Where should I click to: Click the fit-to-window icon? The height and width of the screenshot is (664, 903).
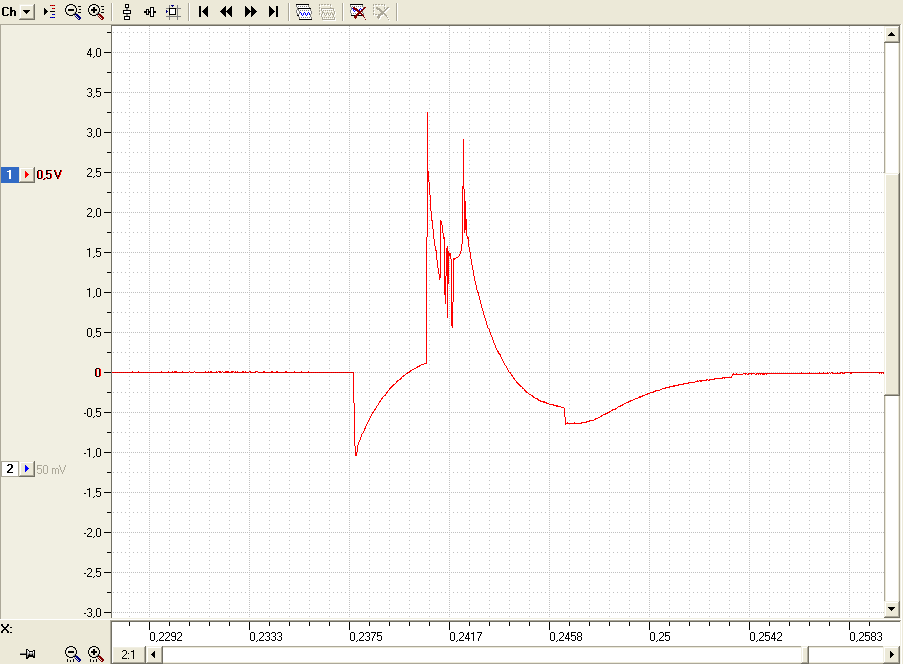coord(173,12)
